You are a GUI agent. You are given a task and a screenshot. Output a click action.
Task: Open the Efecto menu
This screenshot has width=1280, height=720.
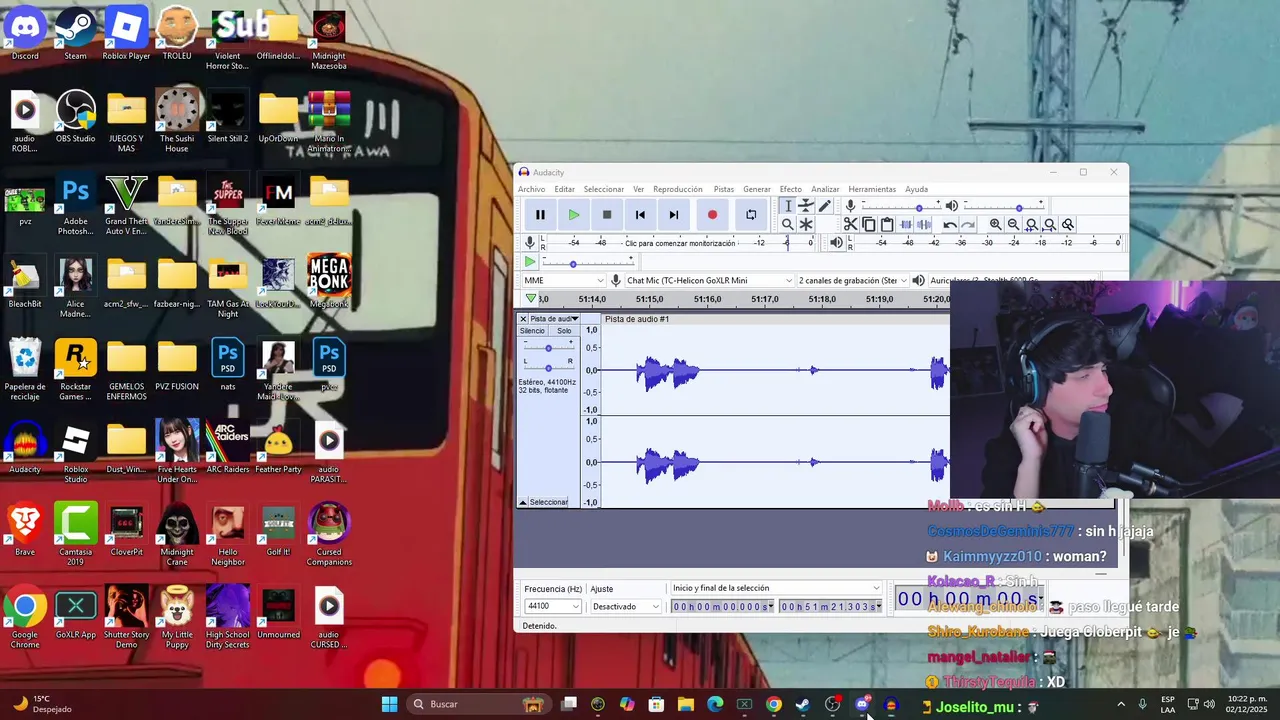point(791,189)
